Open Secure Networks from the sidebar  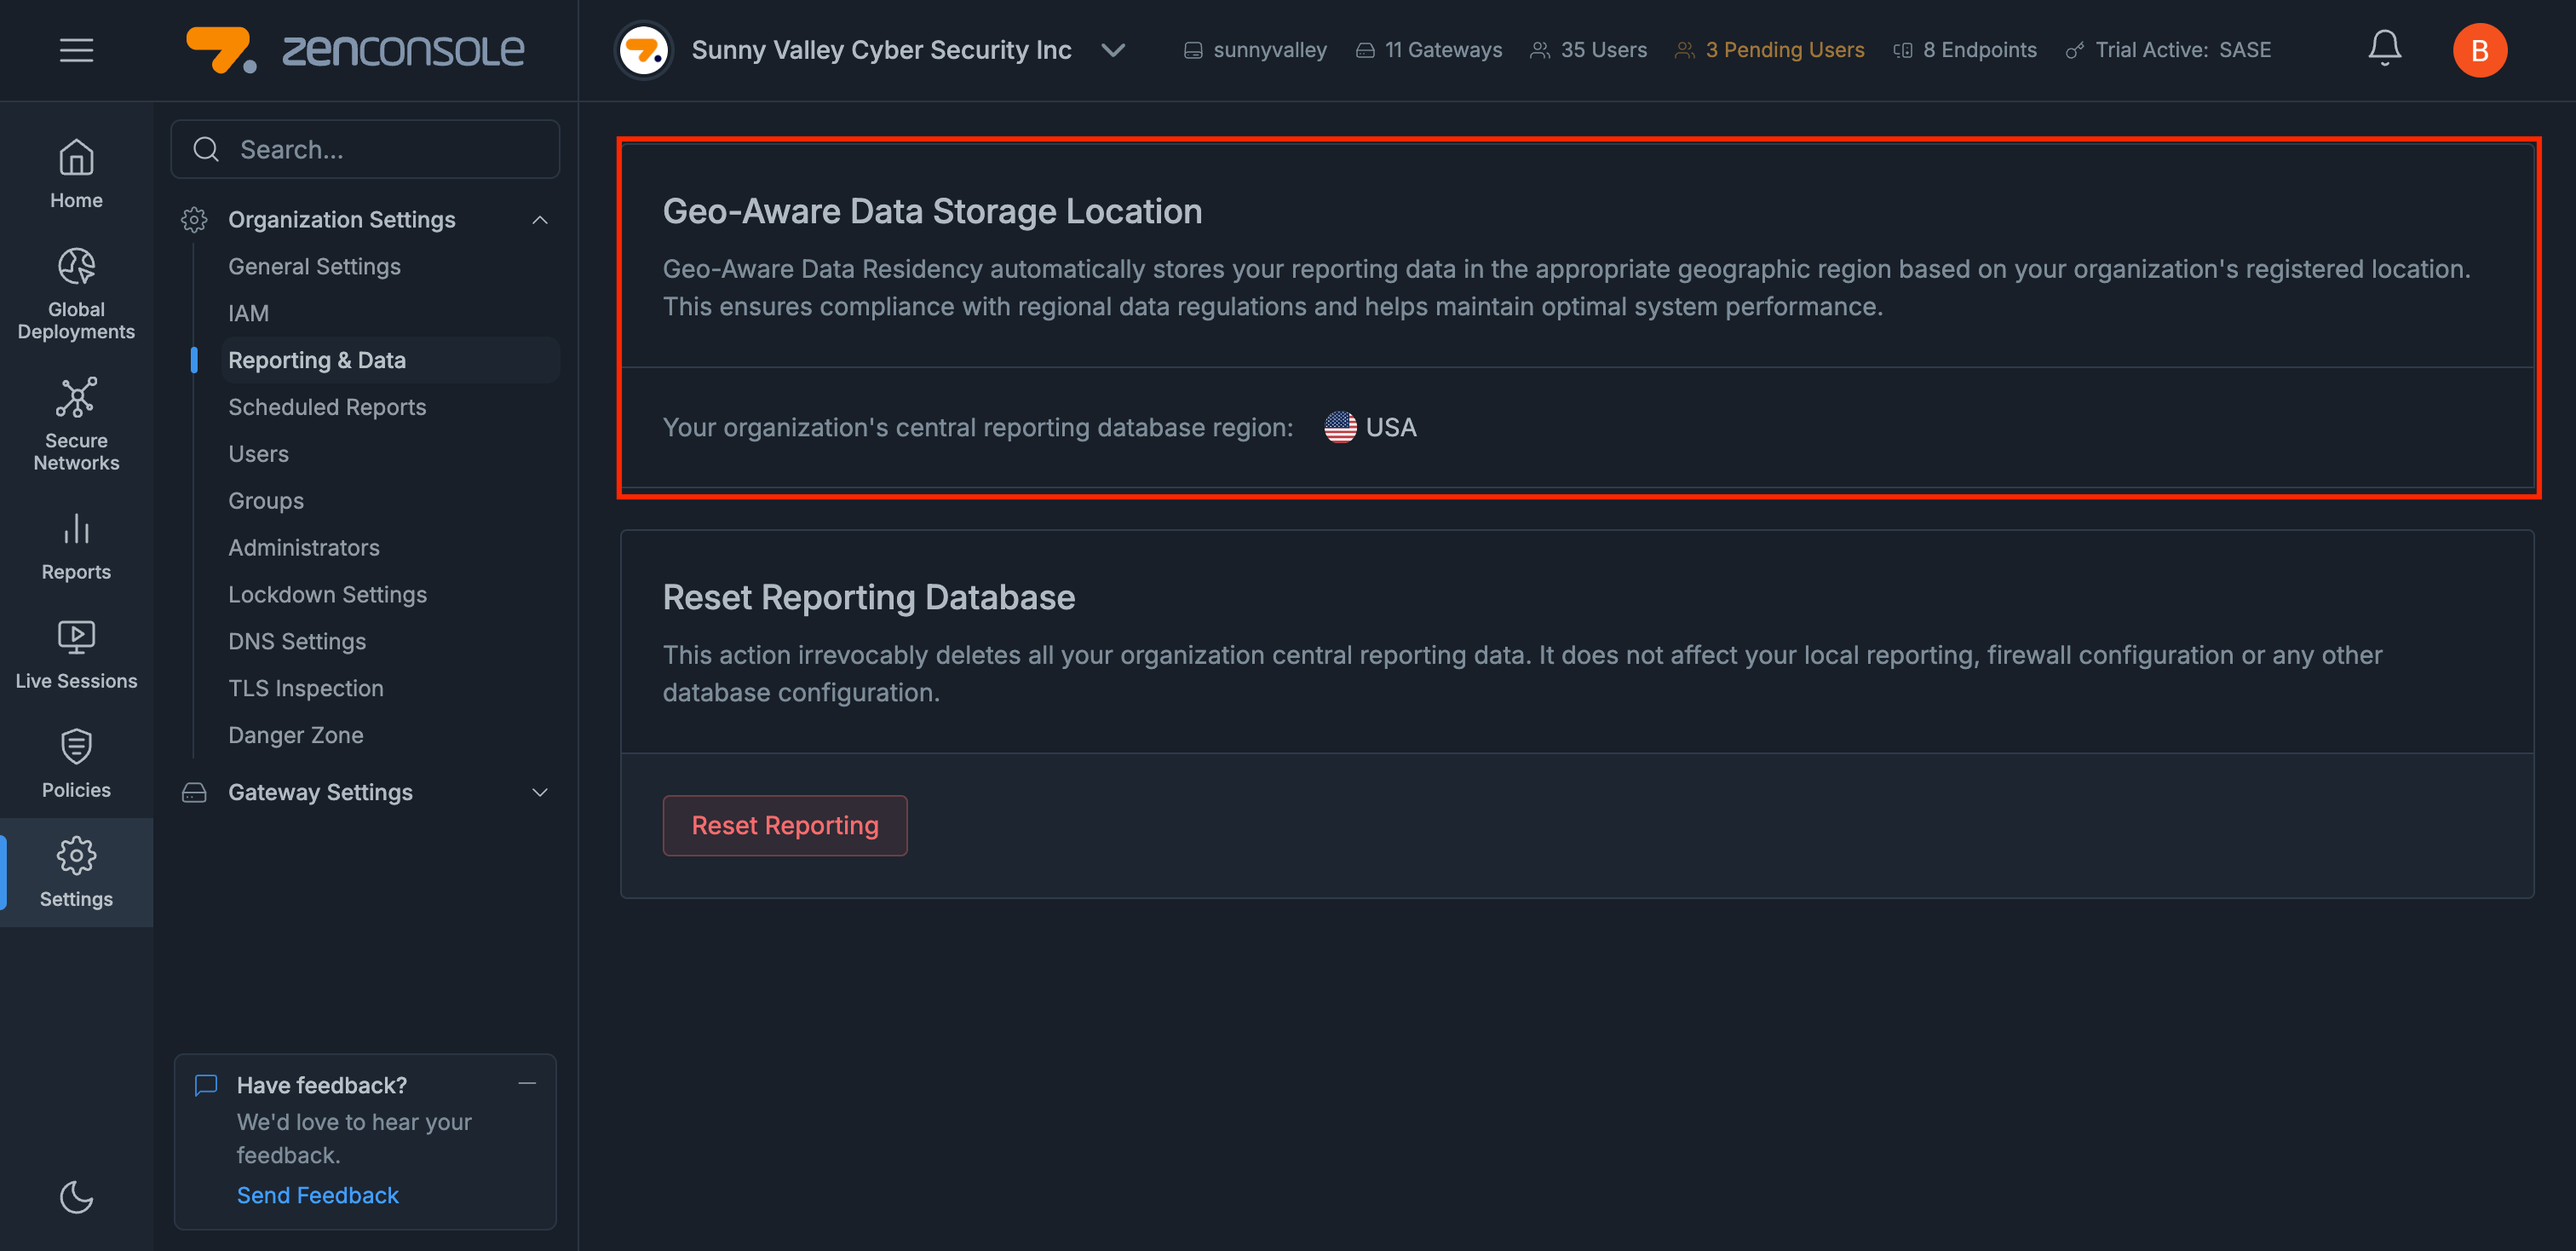[x=75, y=398]
